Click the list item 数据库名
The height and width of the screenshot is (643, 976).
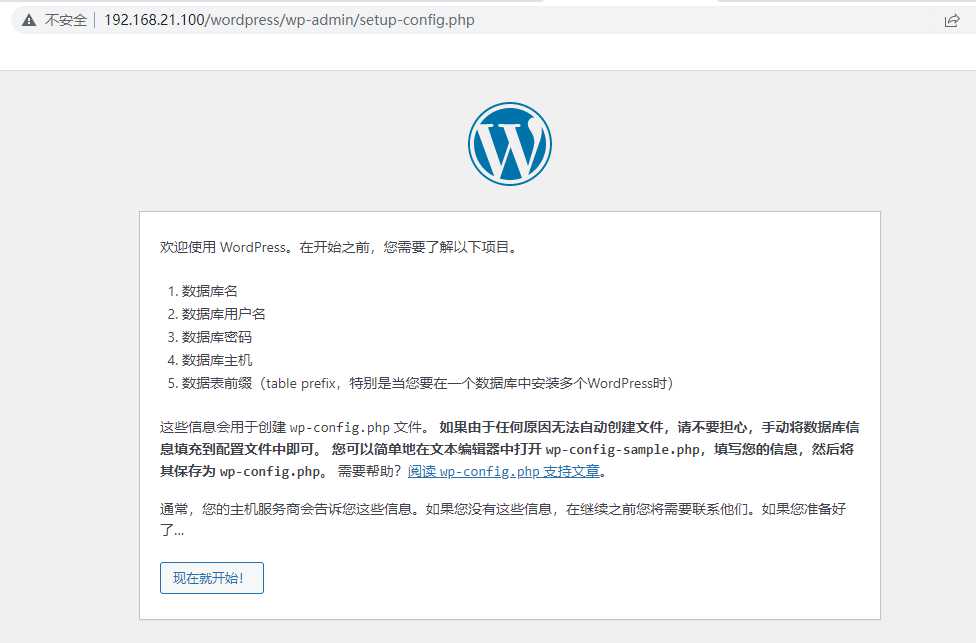pyautogui.click(x=210, y=291)
